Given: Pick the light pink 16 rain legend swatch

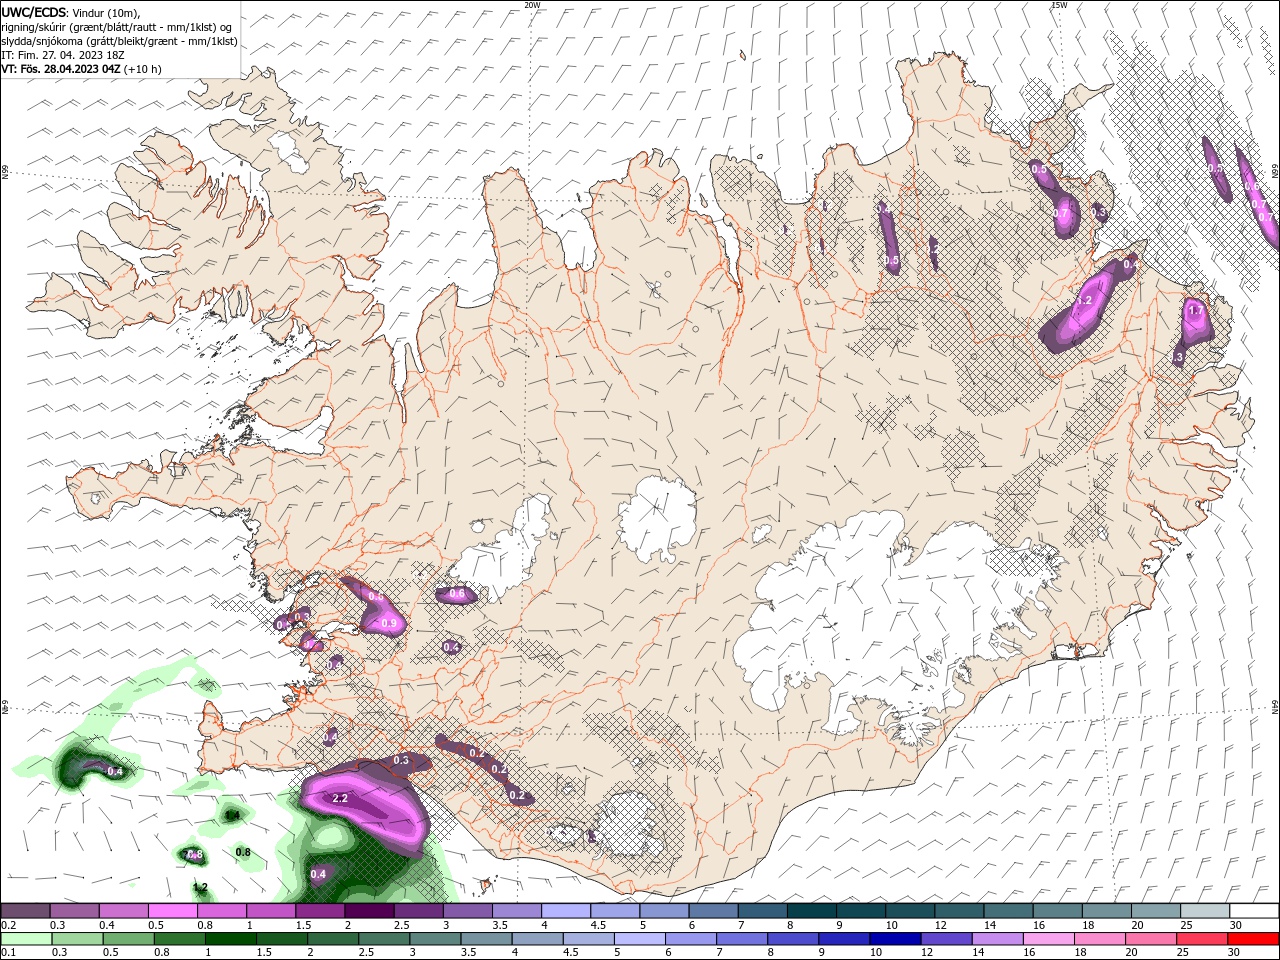Looking at the screenshot, I should click(x=1049, y=939).
